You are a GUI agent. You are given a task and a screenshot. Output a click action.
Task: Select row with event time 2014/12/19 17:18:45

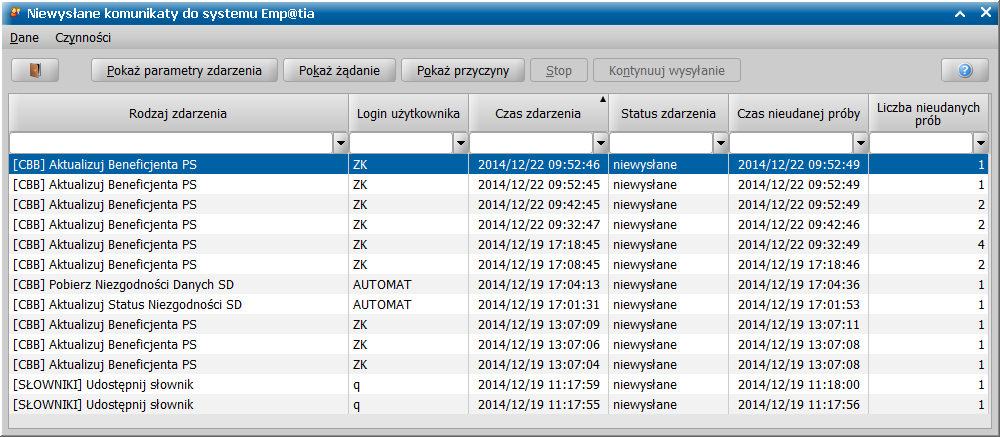499,244
